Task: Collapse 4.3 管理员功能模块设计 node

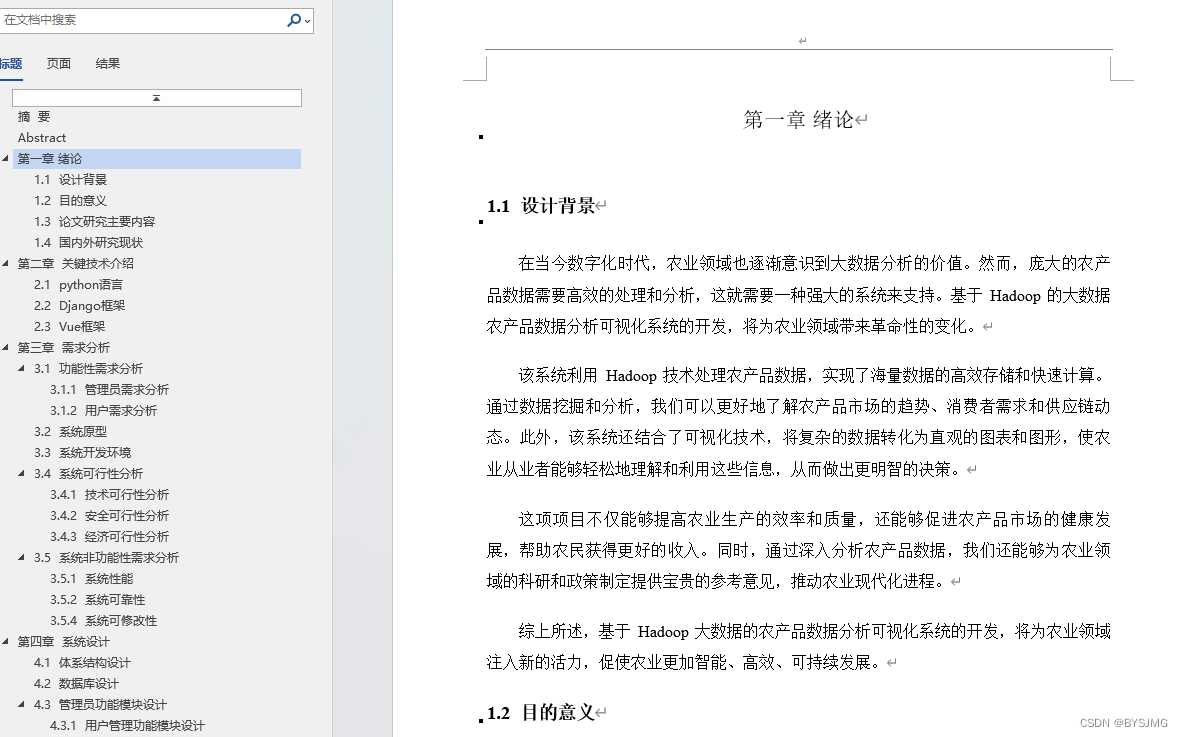Action: click(x=22, y=705)
